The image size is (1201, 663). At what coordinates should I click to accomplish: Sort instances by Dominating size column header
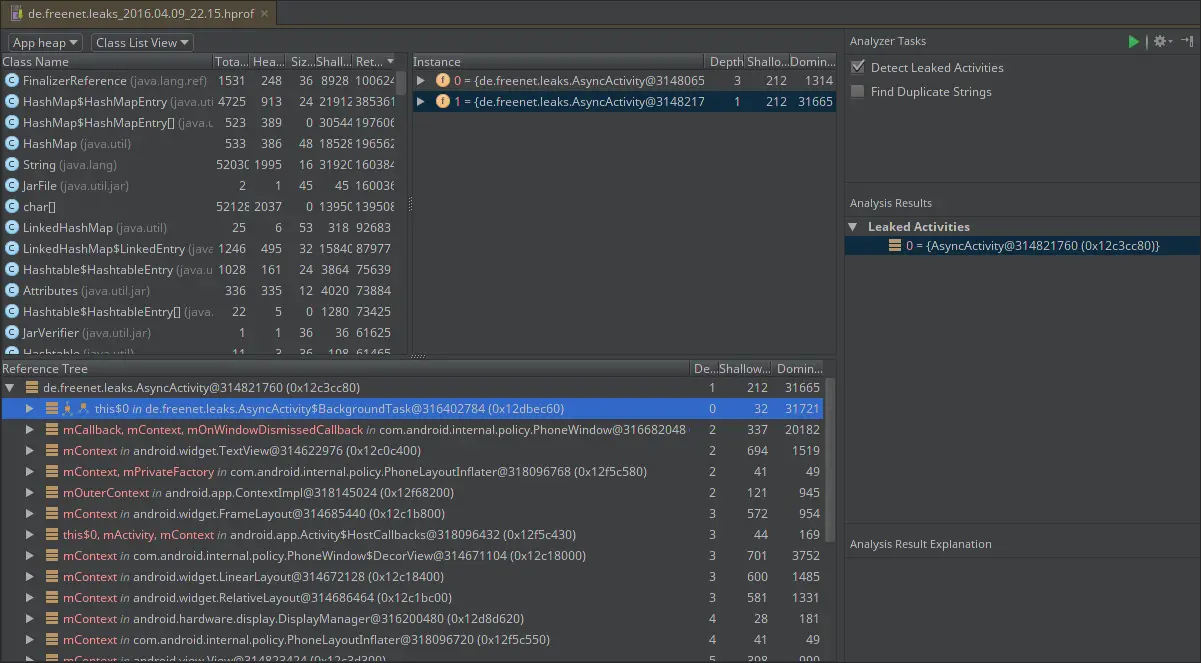click(x=811, y=61)
